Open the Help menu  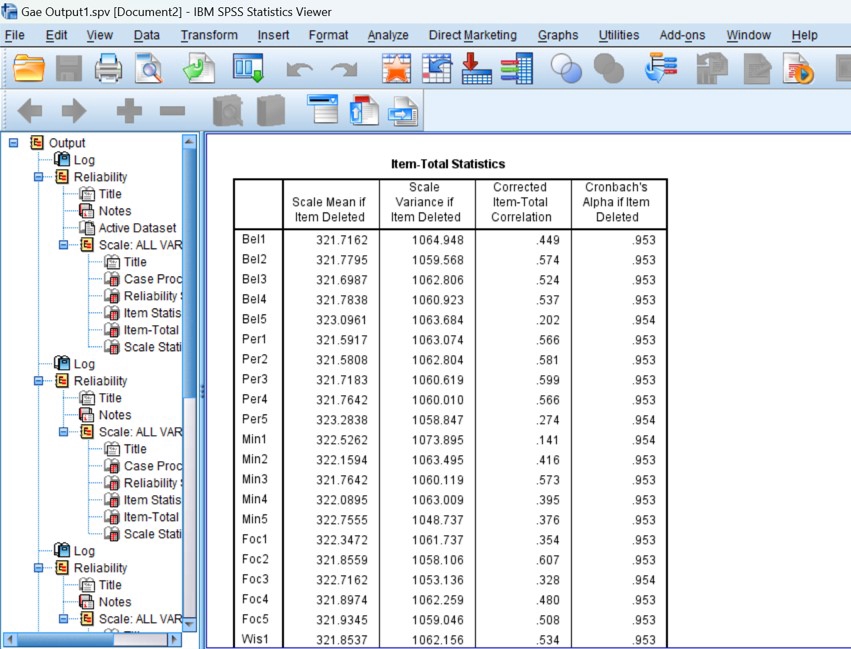coord(804,35)
